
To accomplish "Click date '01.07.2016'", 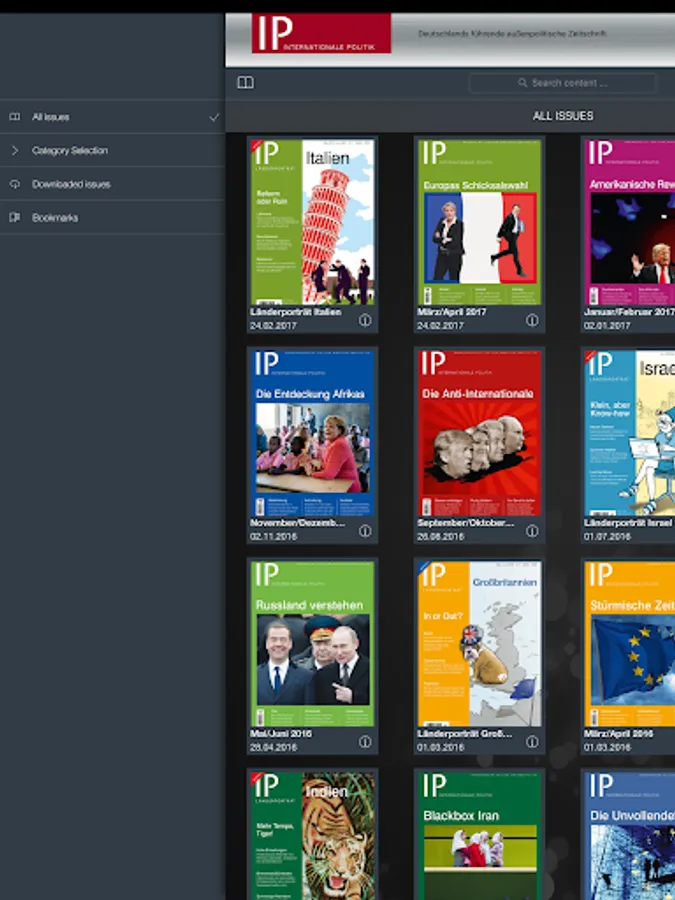I will pos(607,536).
